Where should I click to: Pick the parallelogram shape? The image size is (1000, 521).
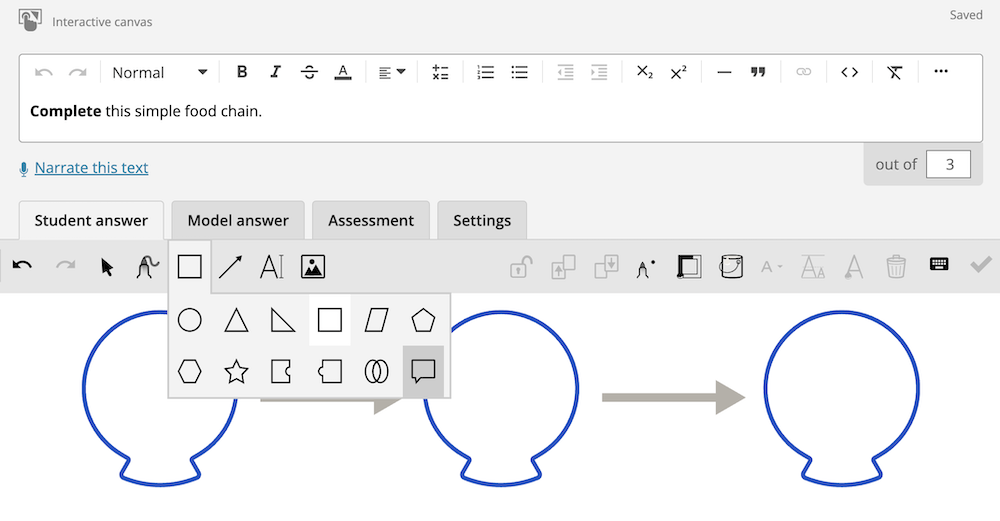(376, 320)
